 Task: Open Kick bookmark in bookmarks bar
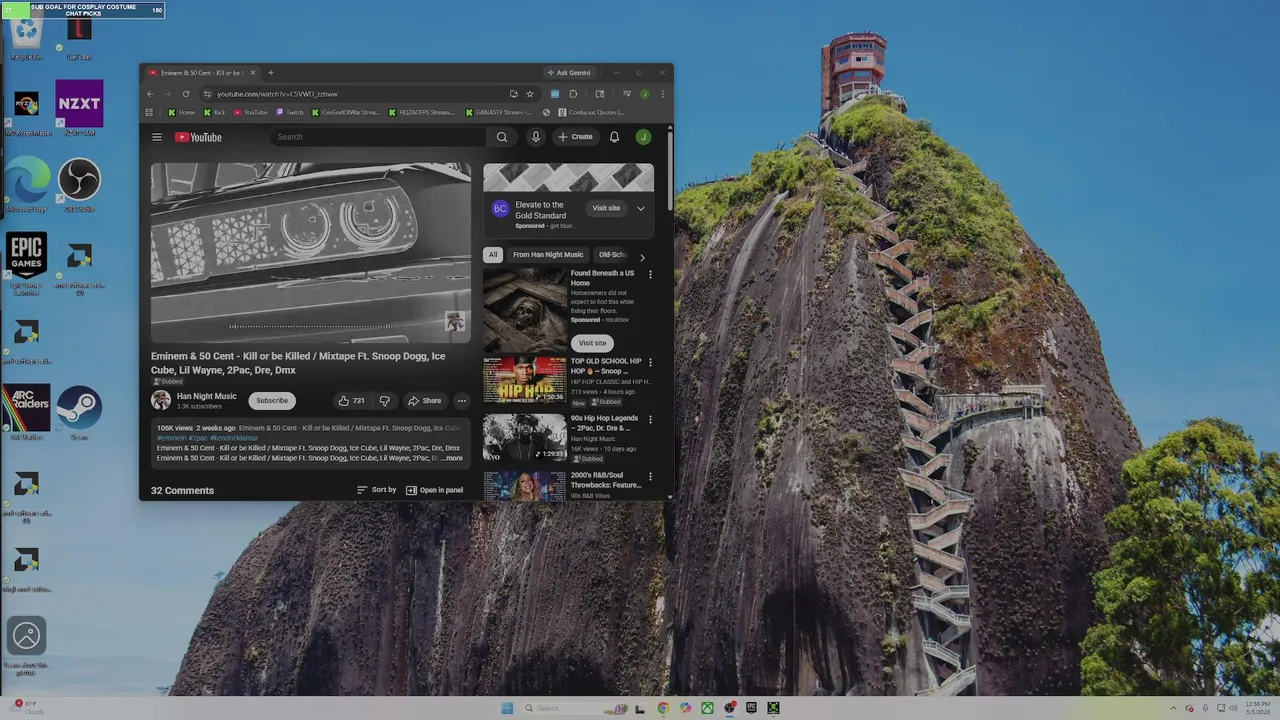click(214, 112)
